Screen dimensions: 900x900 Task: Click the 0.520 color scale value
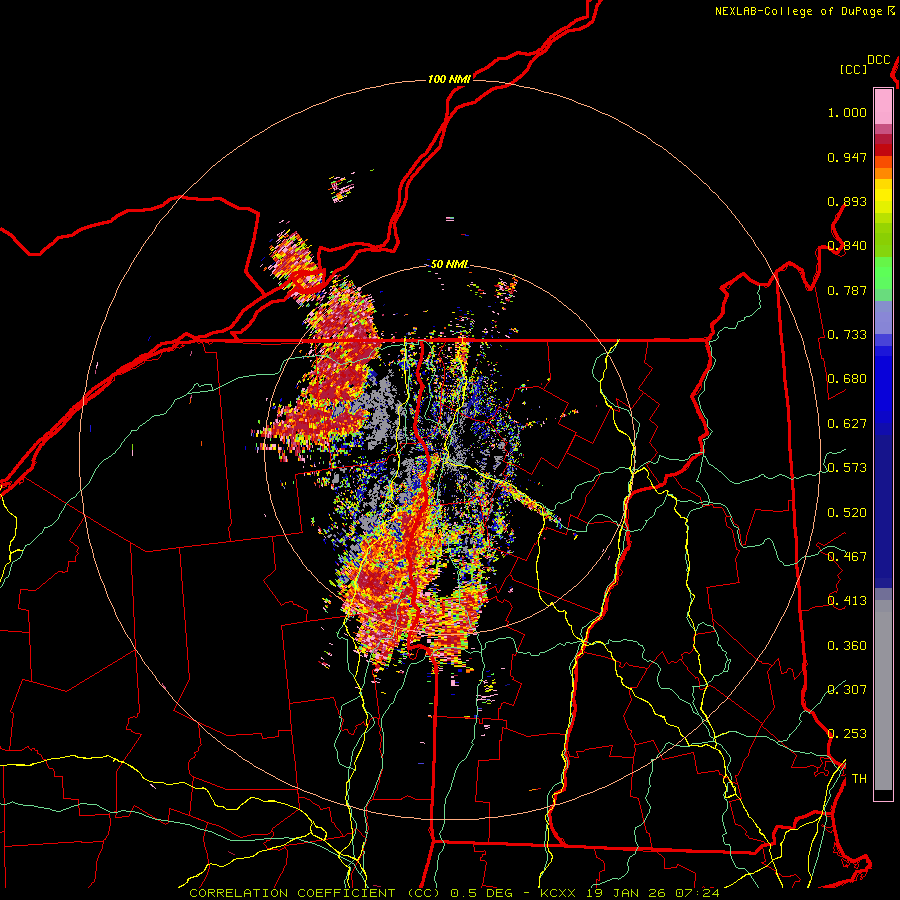(x=847, y=513)
